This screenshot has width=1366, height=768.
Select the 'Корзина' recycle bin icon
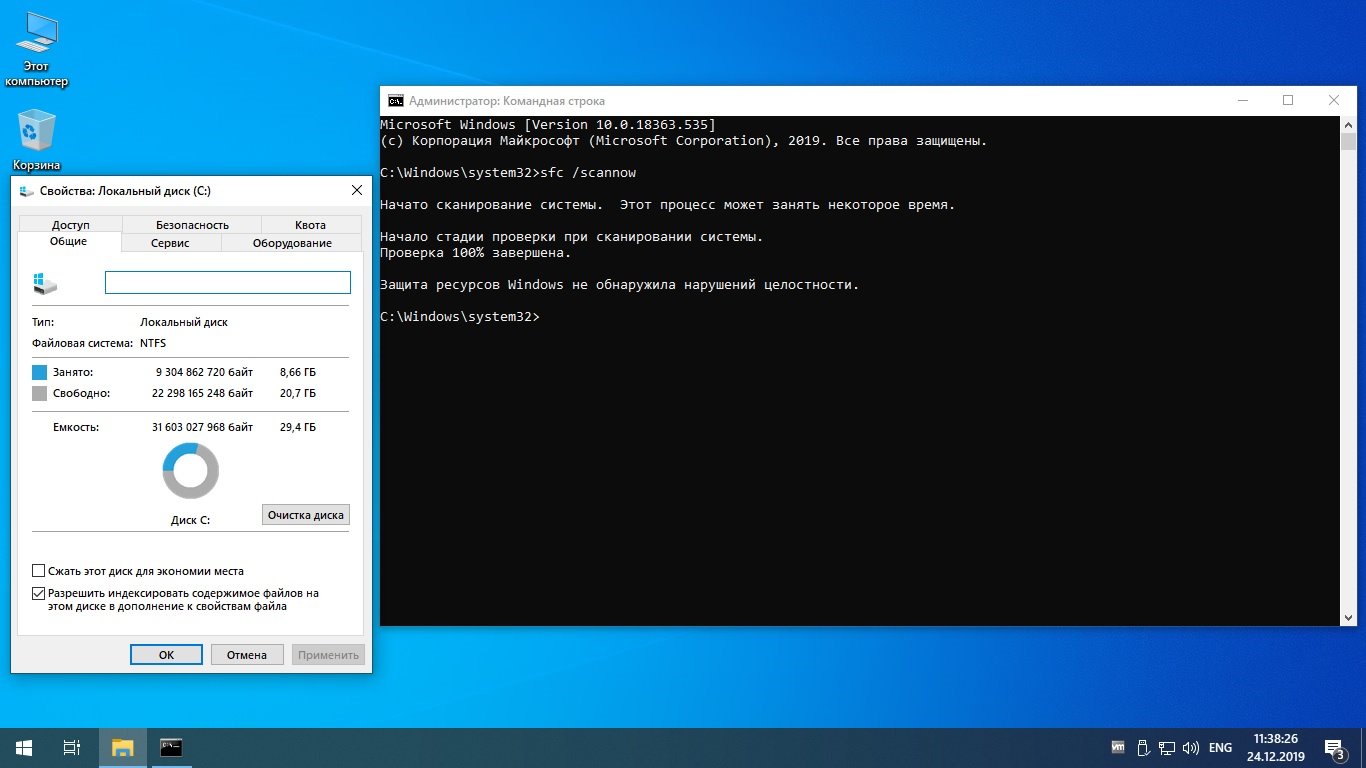pos(37,140)
